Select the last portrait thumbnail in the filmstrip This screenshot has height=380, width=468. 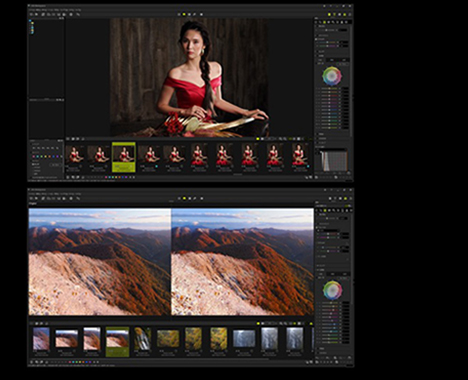click(x=300, y=155)
